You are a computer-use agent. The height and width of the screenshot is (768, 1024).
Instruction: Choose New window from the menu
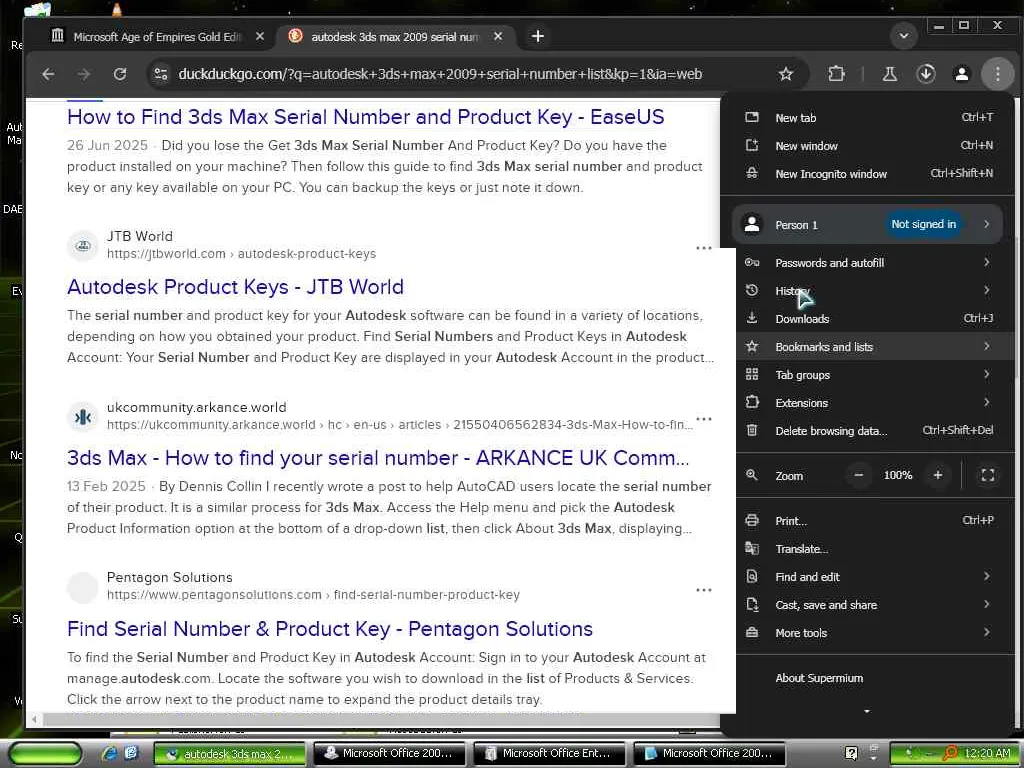869,146
